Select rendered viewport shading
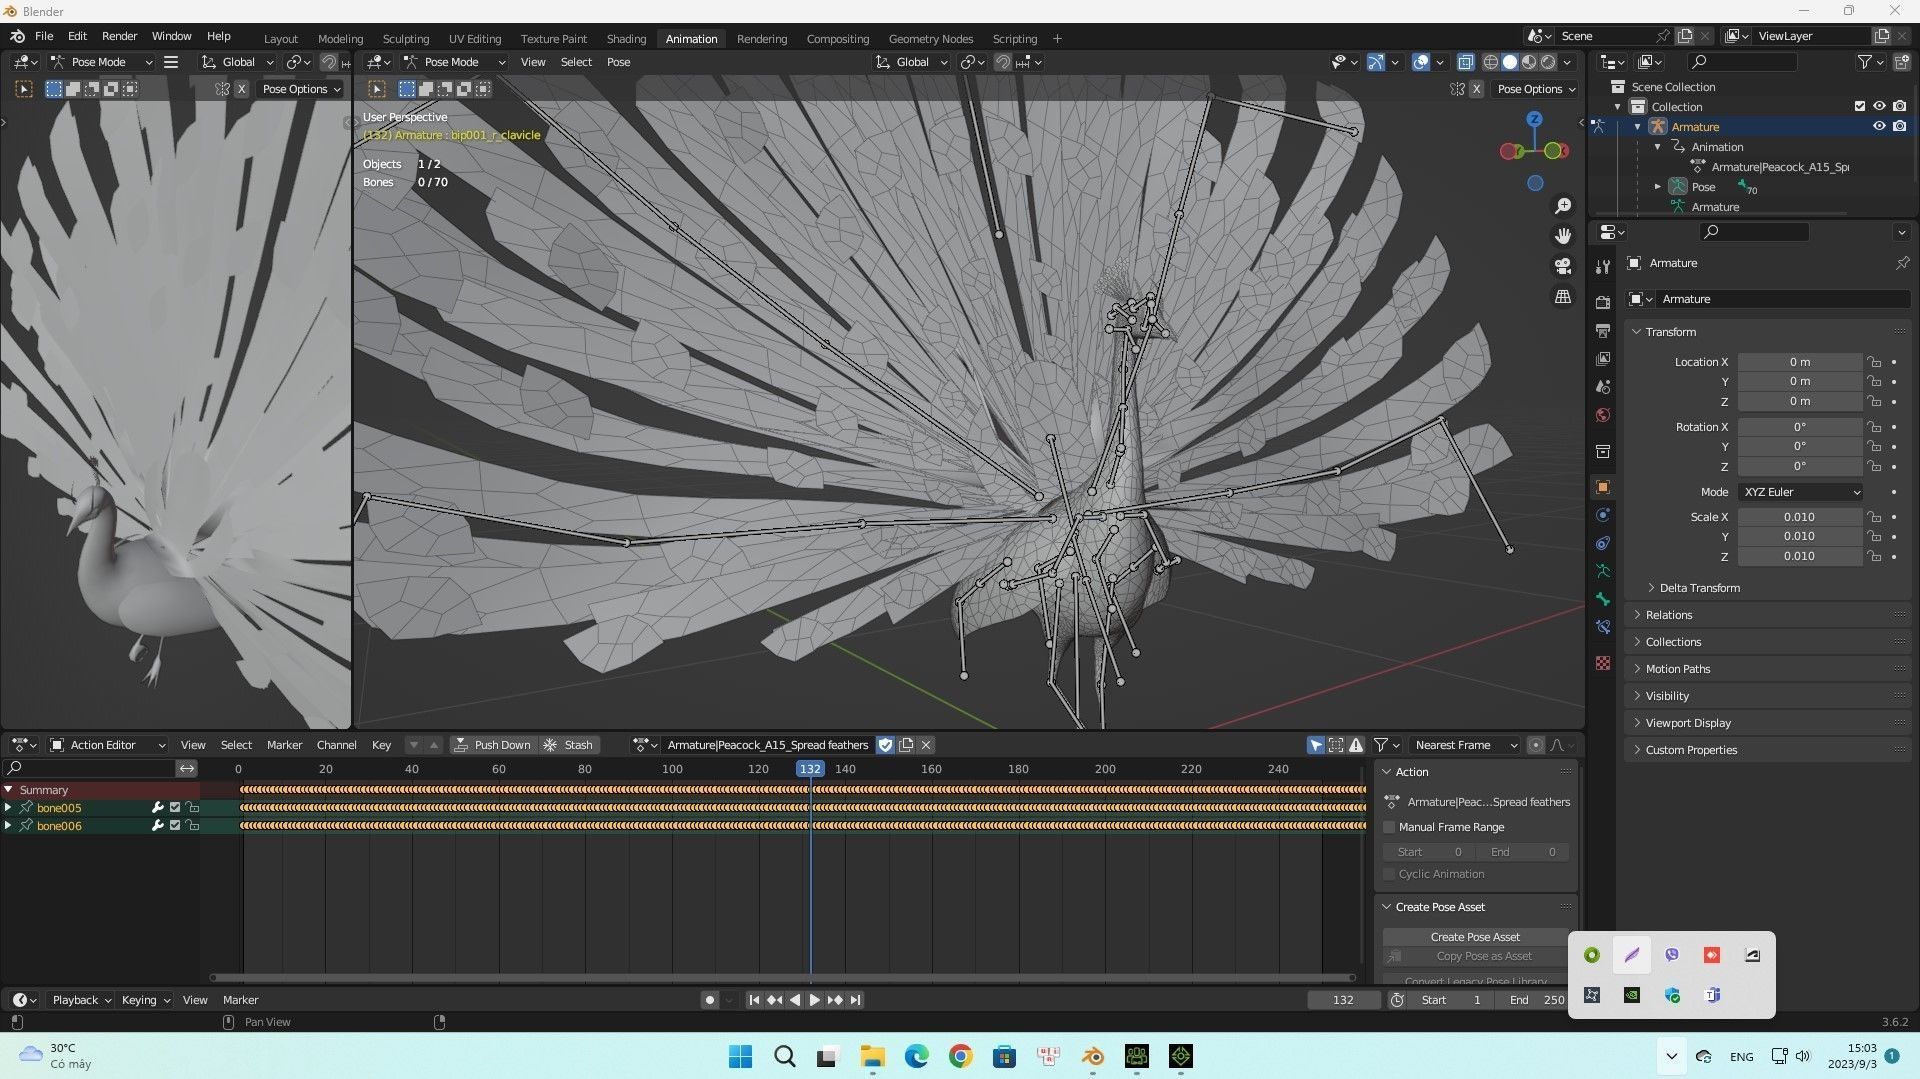1920x1079 pixels. [1548, 62]
